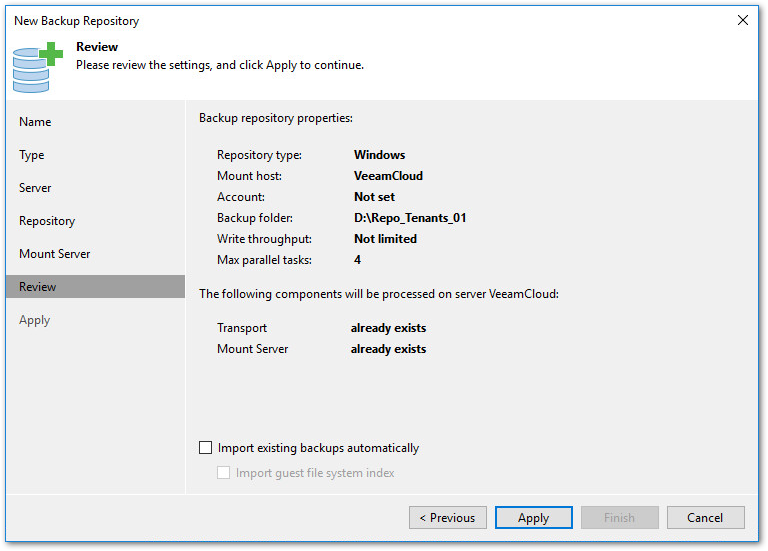Go to the Name step
The image size is (768, 551).
[x=35, y=122]
